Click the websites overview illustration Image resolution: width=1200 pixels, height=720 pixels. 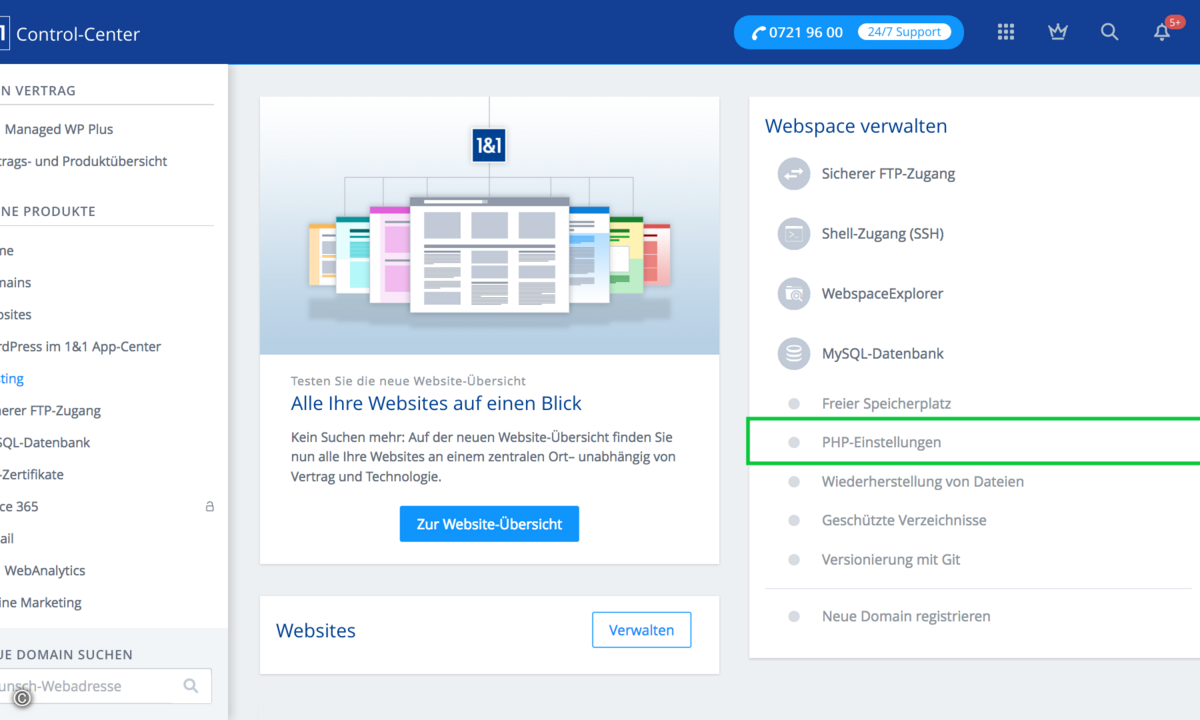click(489, 226)
